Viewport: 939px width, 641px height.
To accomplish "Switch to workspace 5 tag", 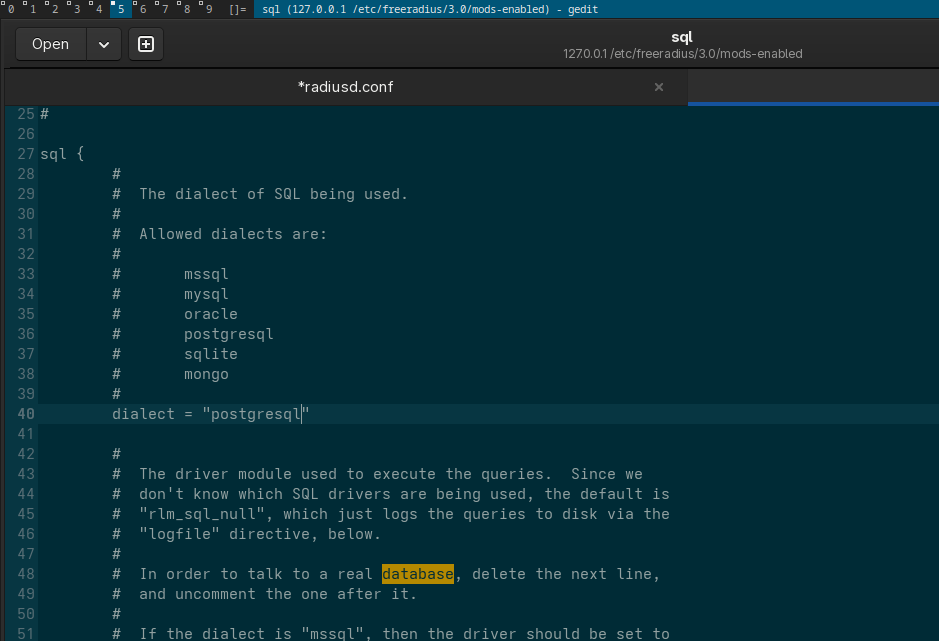I will (x=121, y=9).
